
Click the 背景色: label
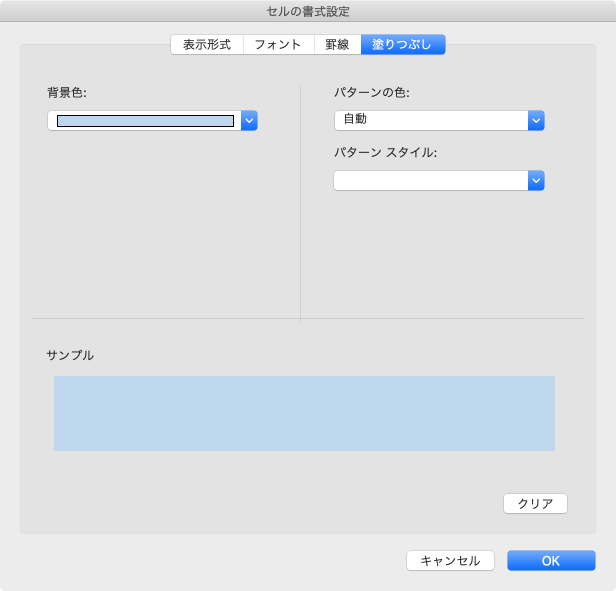[67, 93]
